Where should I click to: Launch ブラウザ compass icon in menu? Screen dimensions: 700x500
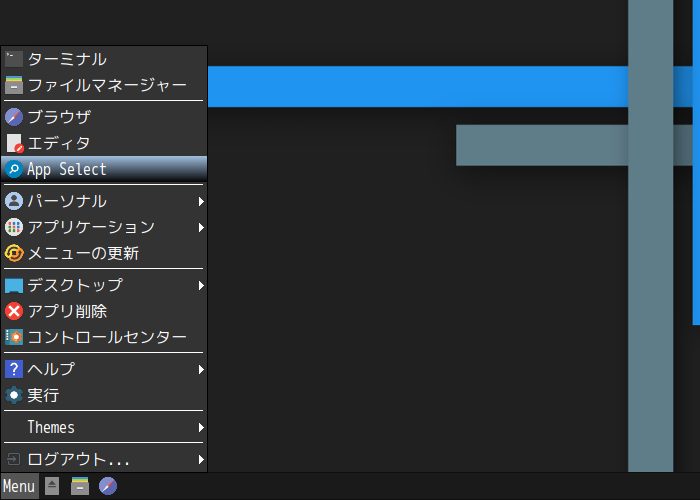coord(14,117)
